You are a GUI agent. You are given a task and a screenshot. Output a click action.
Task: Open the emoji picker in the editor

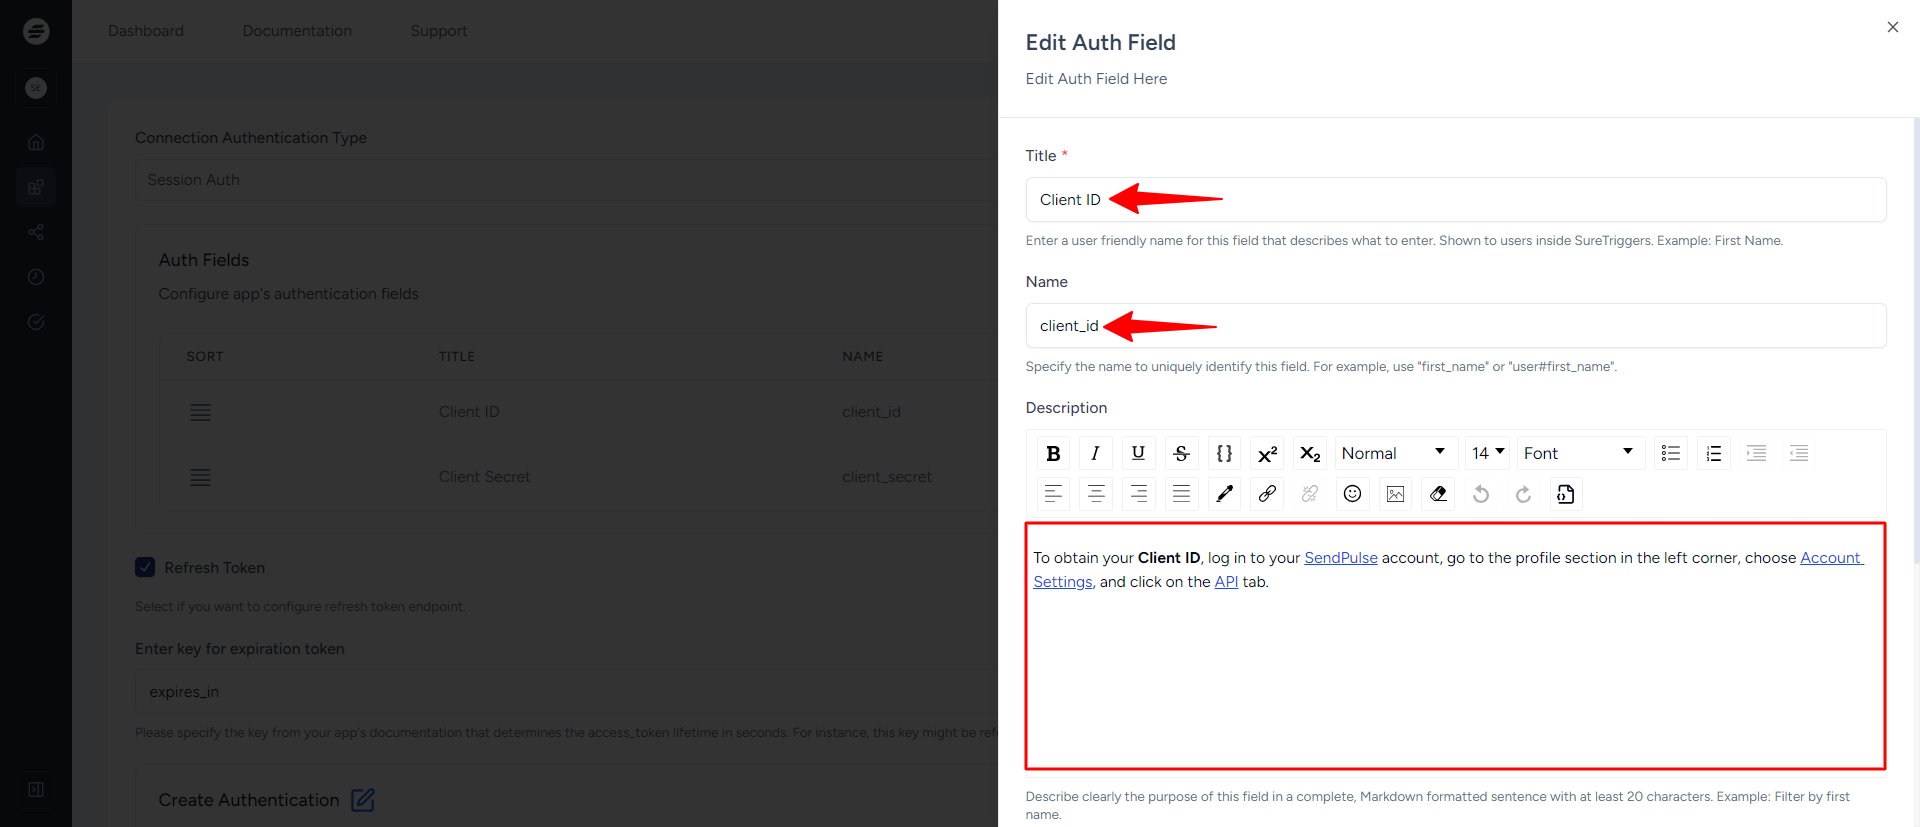[1352, 494]
